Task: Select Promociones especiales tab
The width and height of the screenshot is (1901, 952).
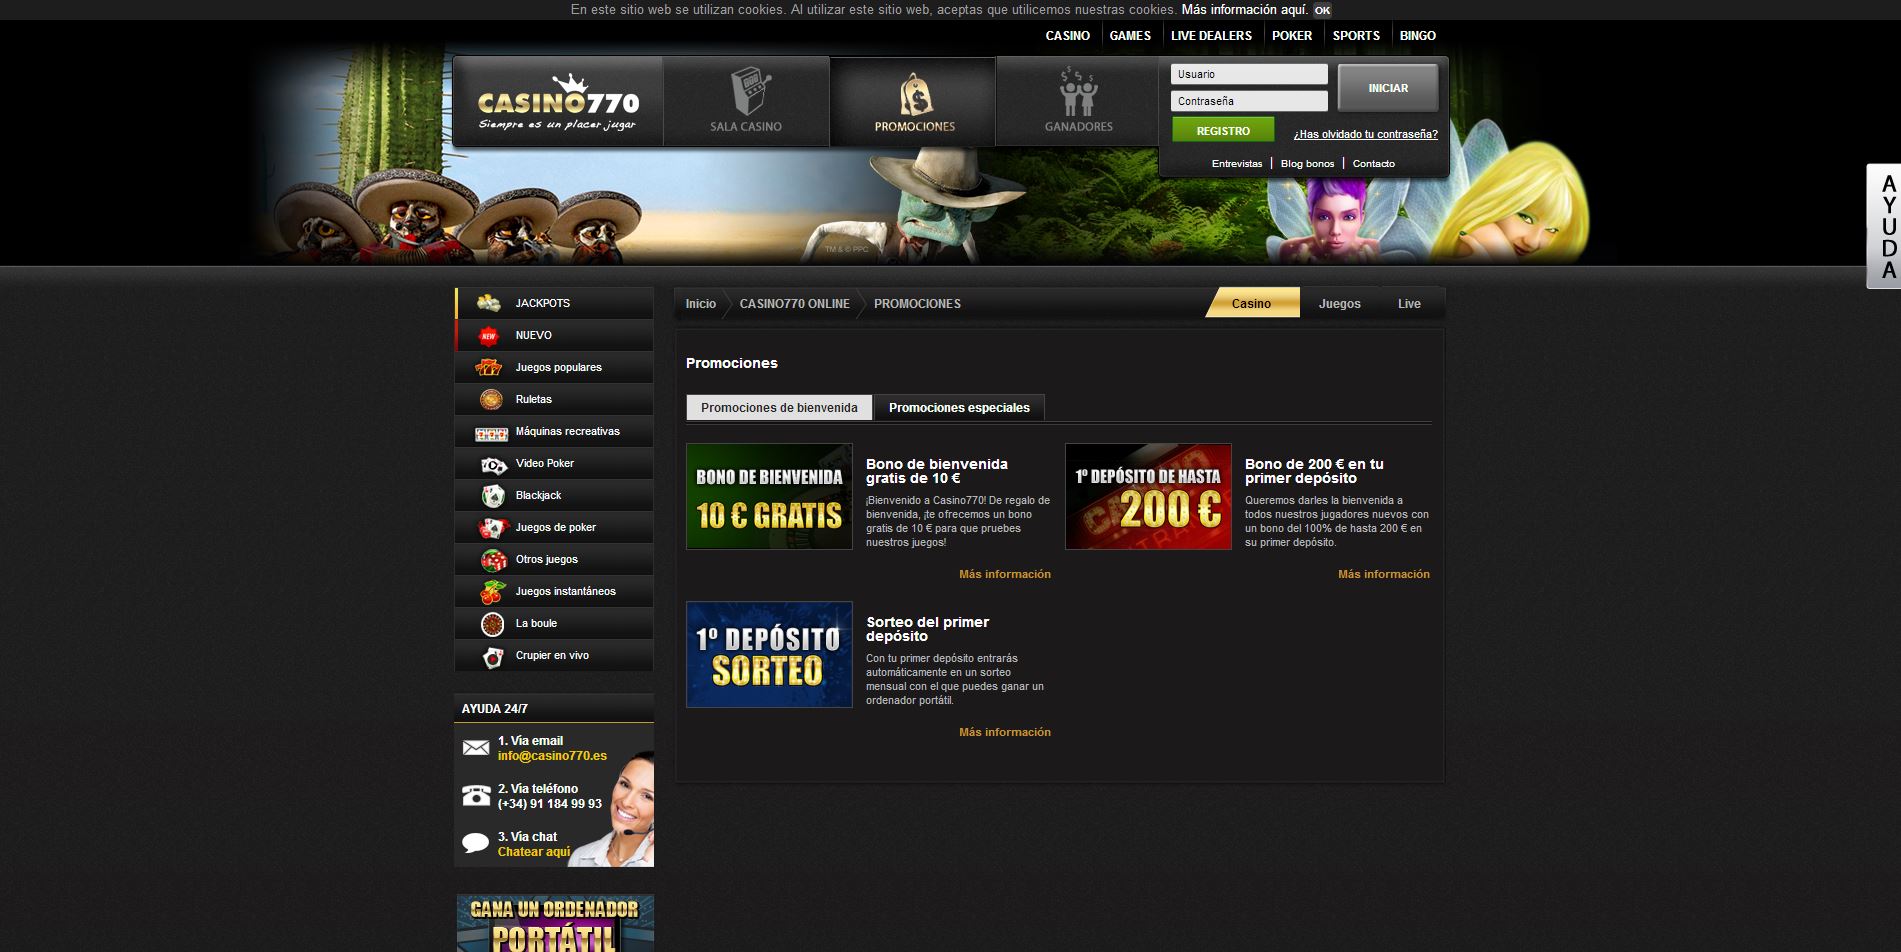Action: click(x=959, y=407)
